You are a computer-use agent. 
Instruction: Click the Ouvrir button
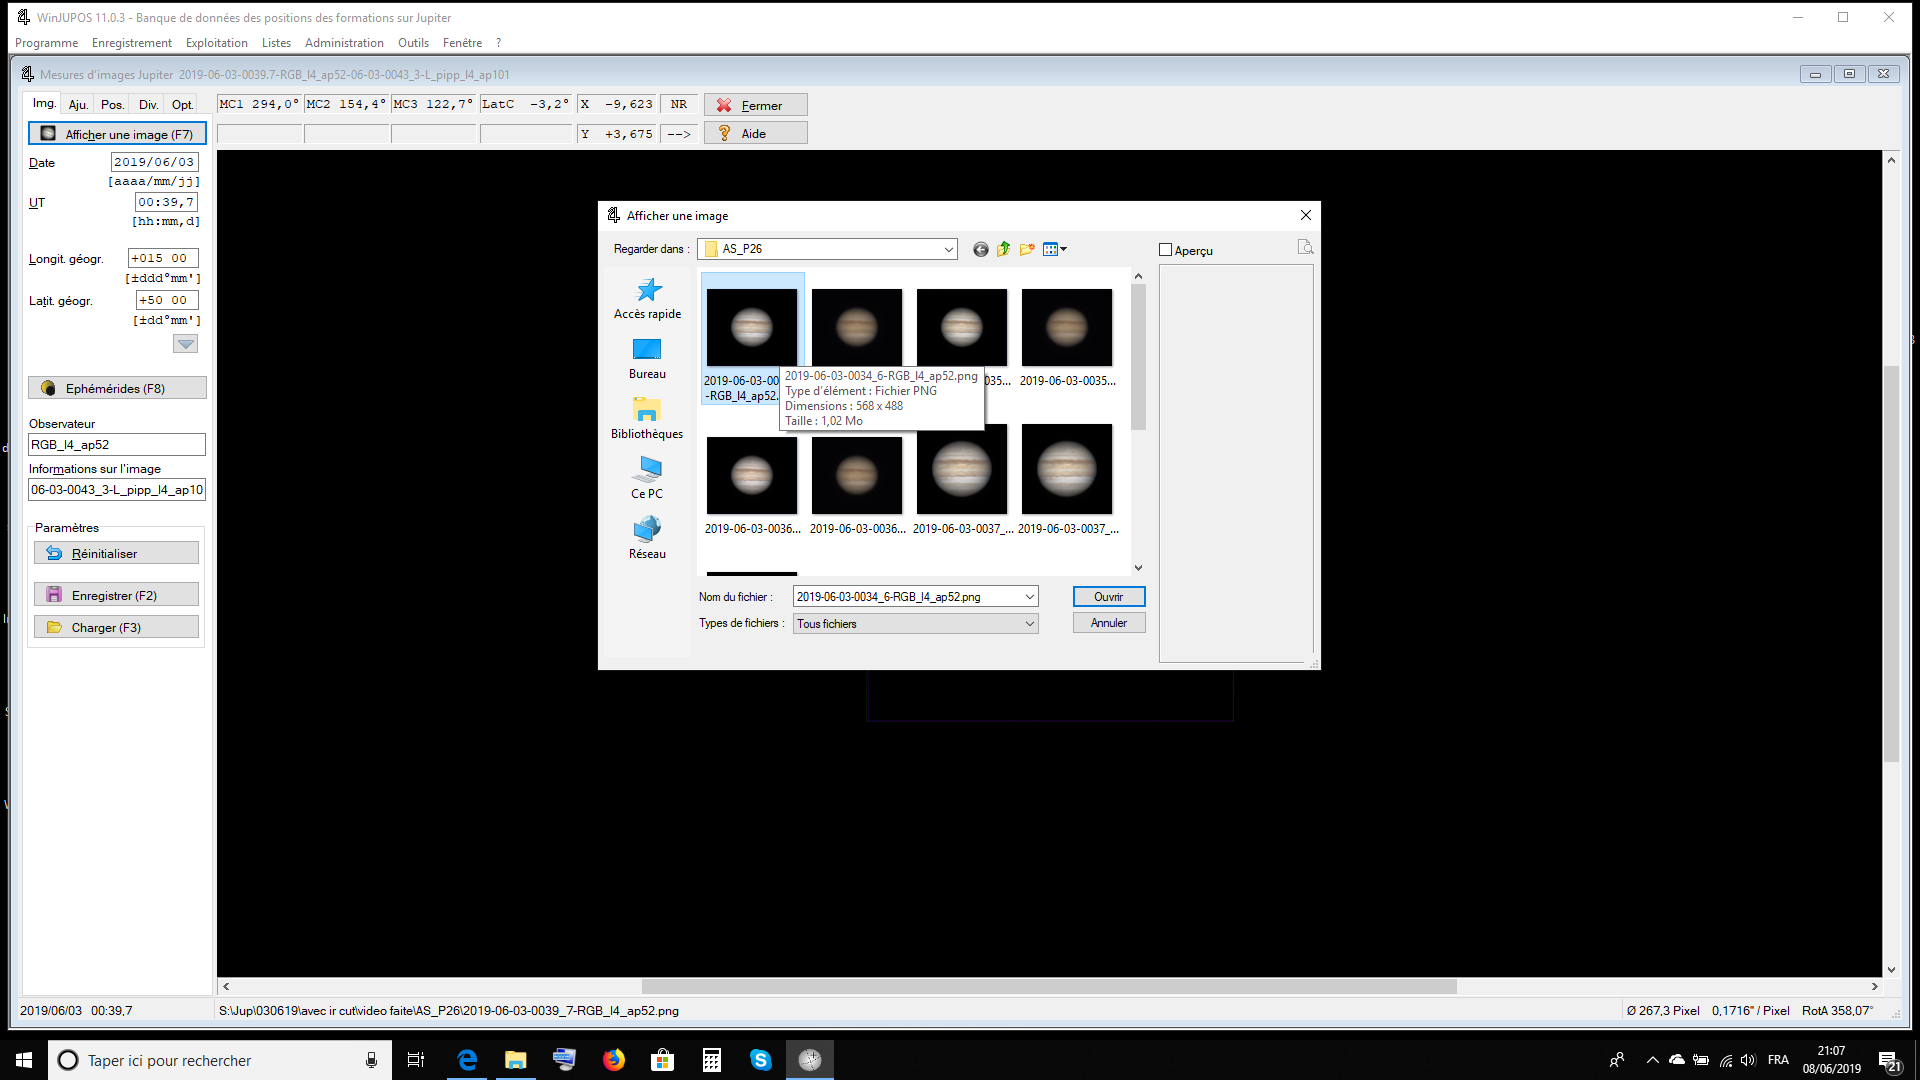coord(1108,597)
